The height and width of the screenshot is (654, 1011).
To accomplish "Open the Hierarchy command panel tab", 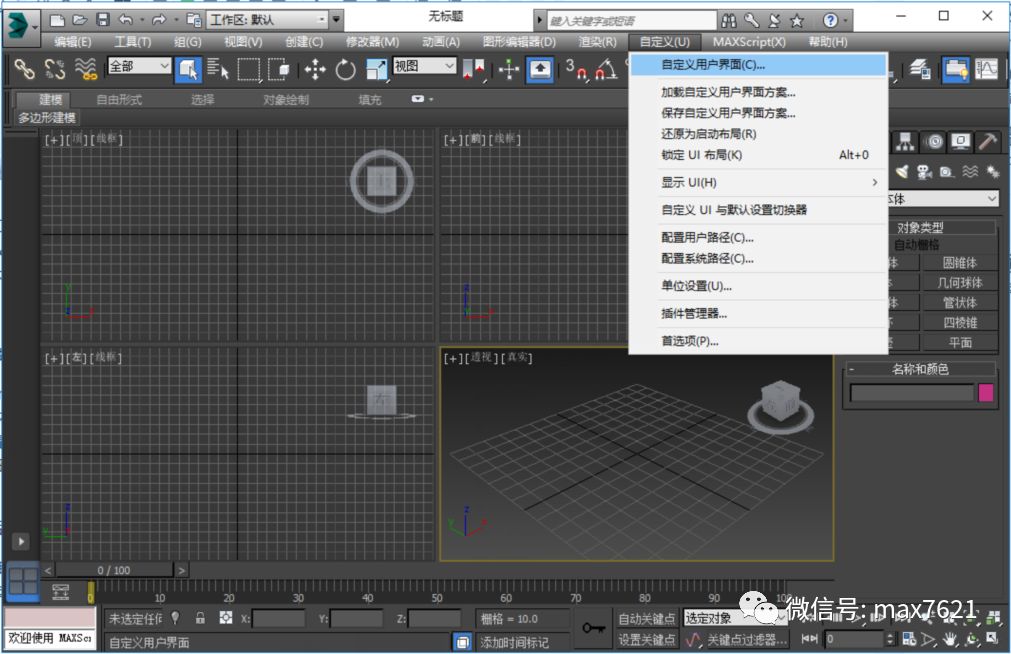I will tap(905, 141).
